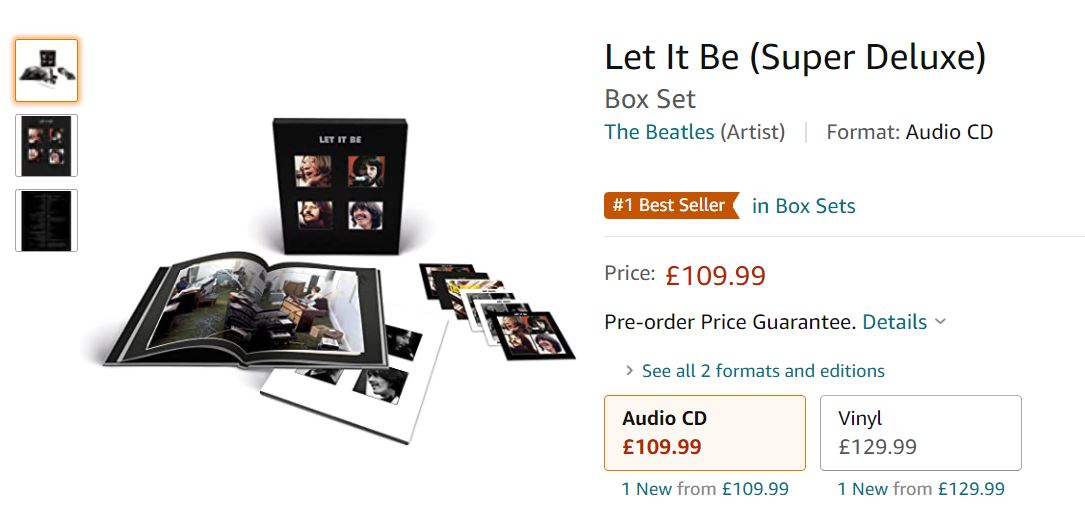Click the Let It Be box cover in image
This screenshot has width=1085, height=522.
click(x=339, y=186)
